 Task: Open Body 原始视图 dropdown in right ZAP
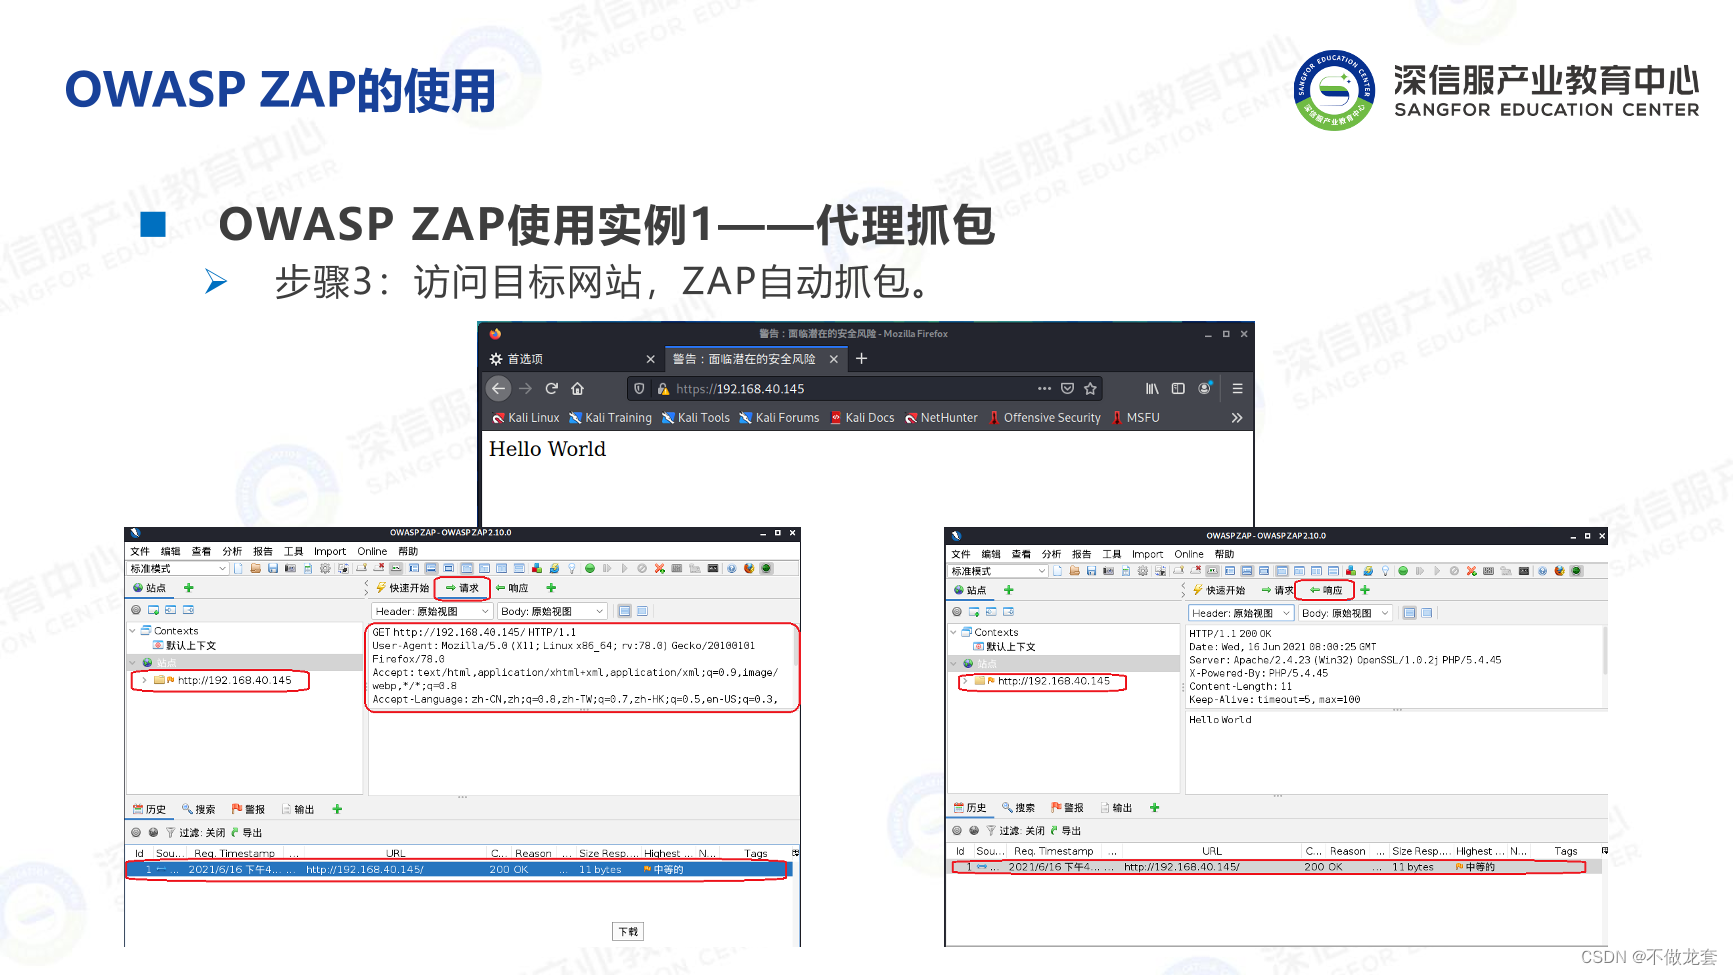(x=1345, y=613)
